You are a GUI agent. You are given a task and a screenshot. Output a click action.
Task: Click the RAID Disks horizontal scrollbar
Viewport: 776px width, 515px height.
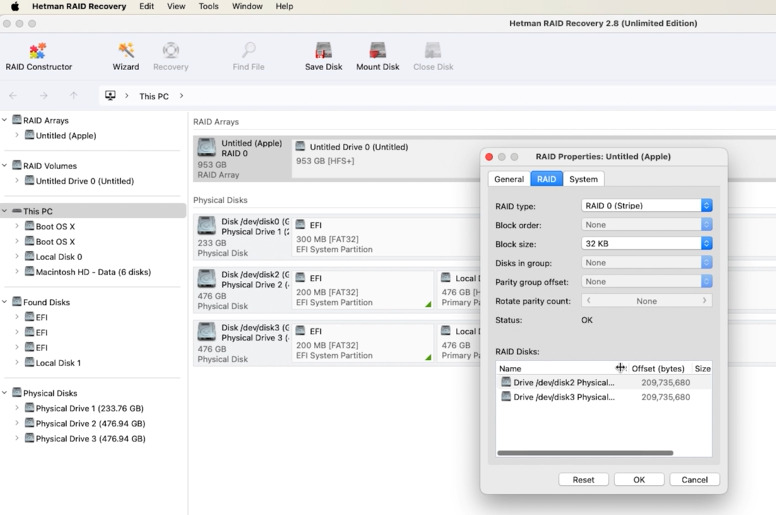pos(585,453)
